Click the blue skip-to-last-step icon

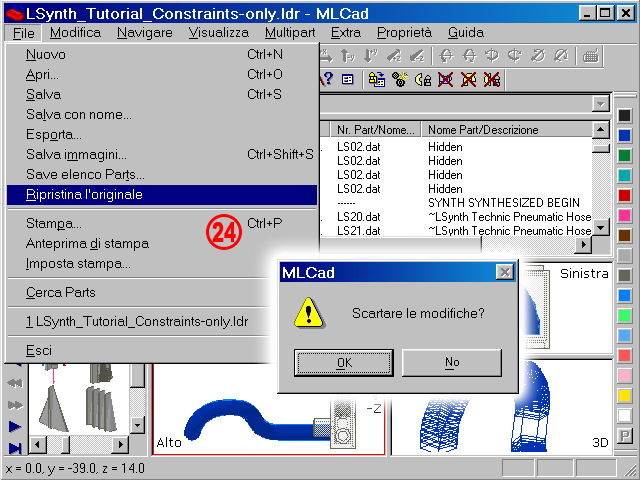click(x=15, y=448)
